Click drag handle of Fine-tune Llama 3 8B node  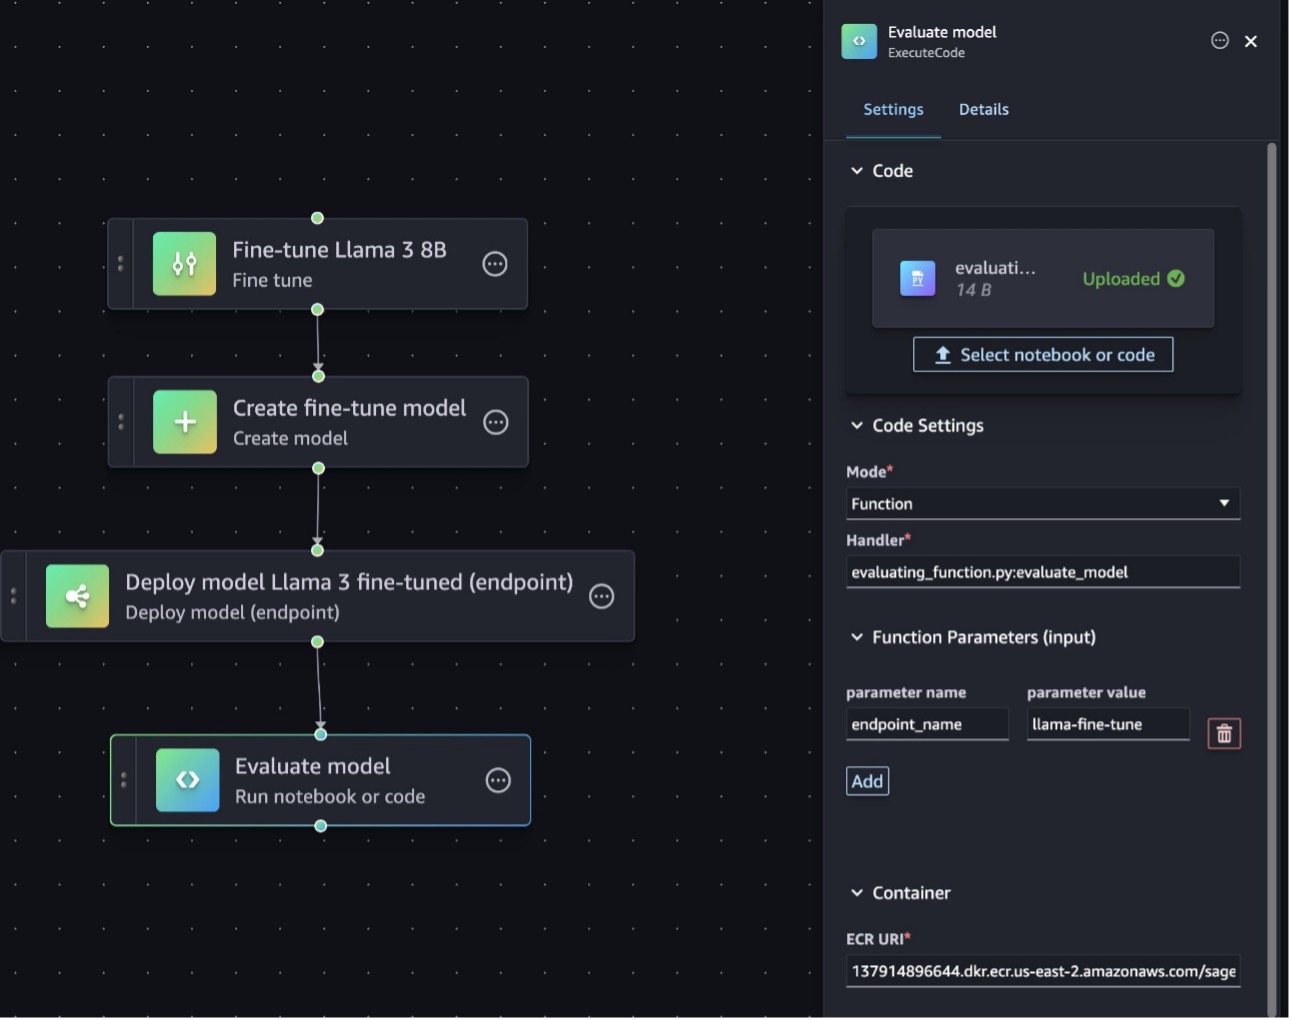(x=120, y=264)
